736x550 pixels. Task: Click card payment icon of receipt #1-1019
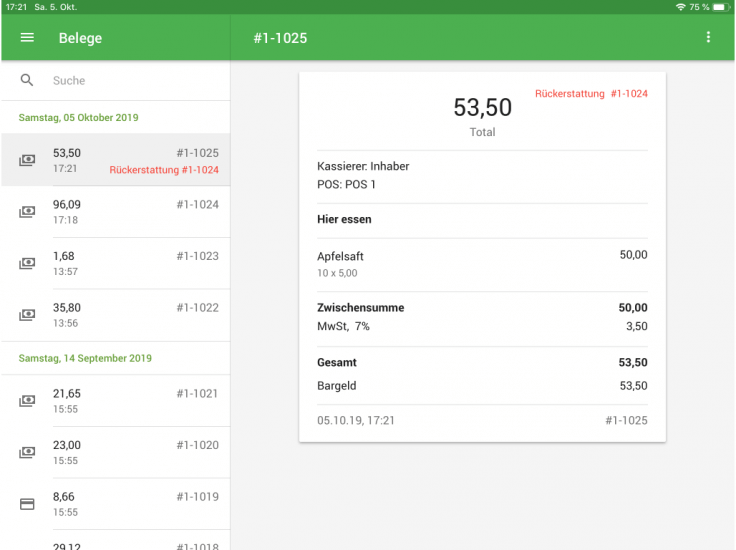pos(27,504)
